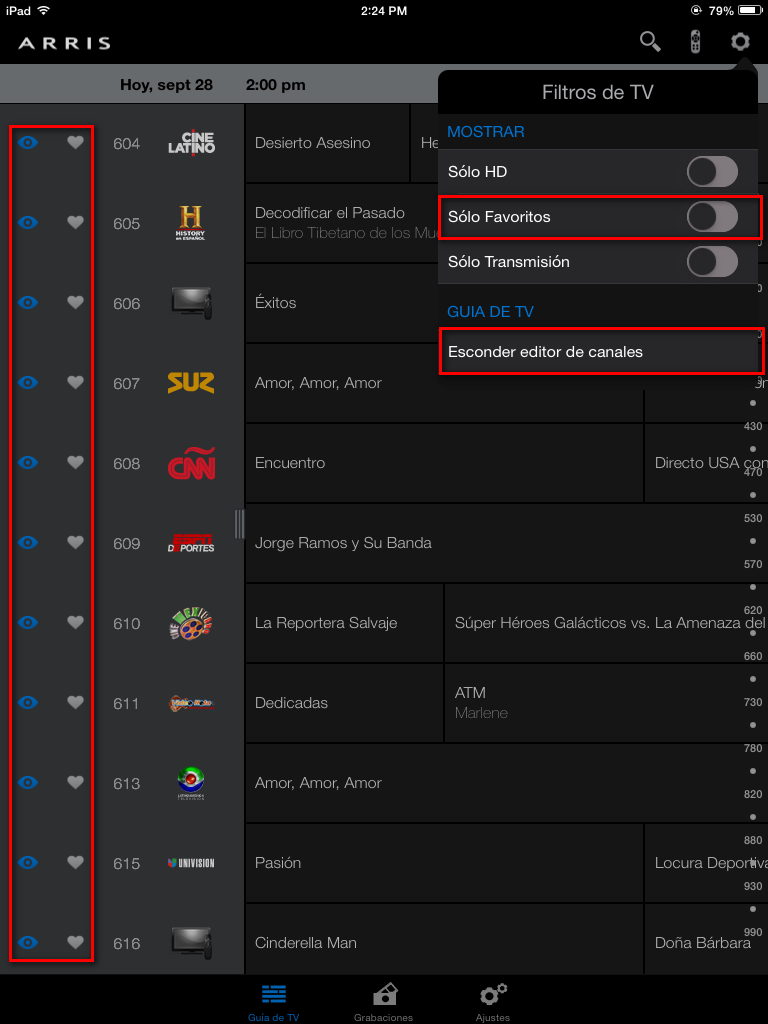768x1024 pixels.
Task: Tap heart icon for channel 609
Action: pos(76,543)
